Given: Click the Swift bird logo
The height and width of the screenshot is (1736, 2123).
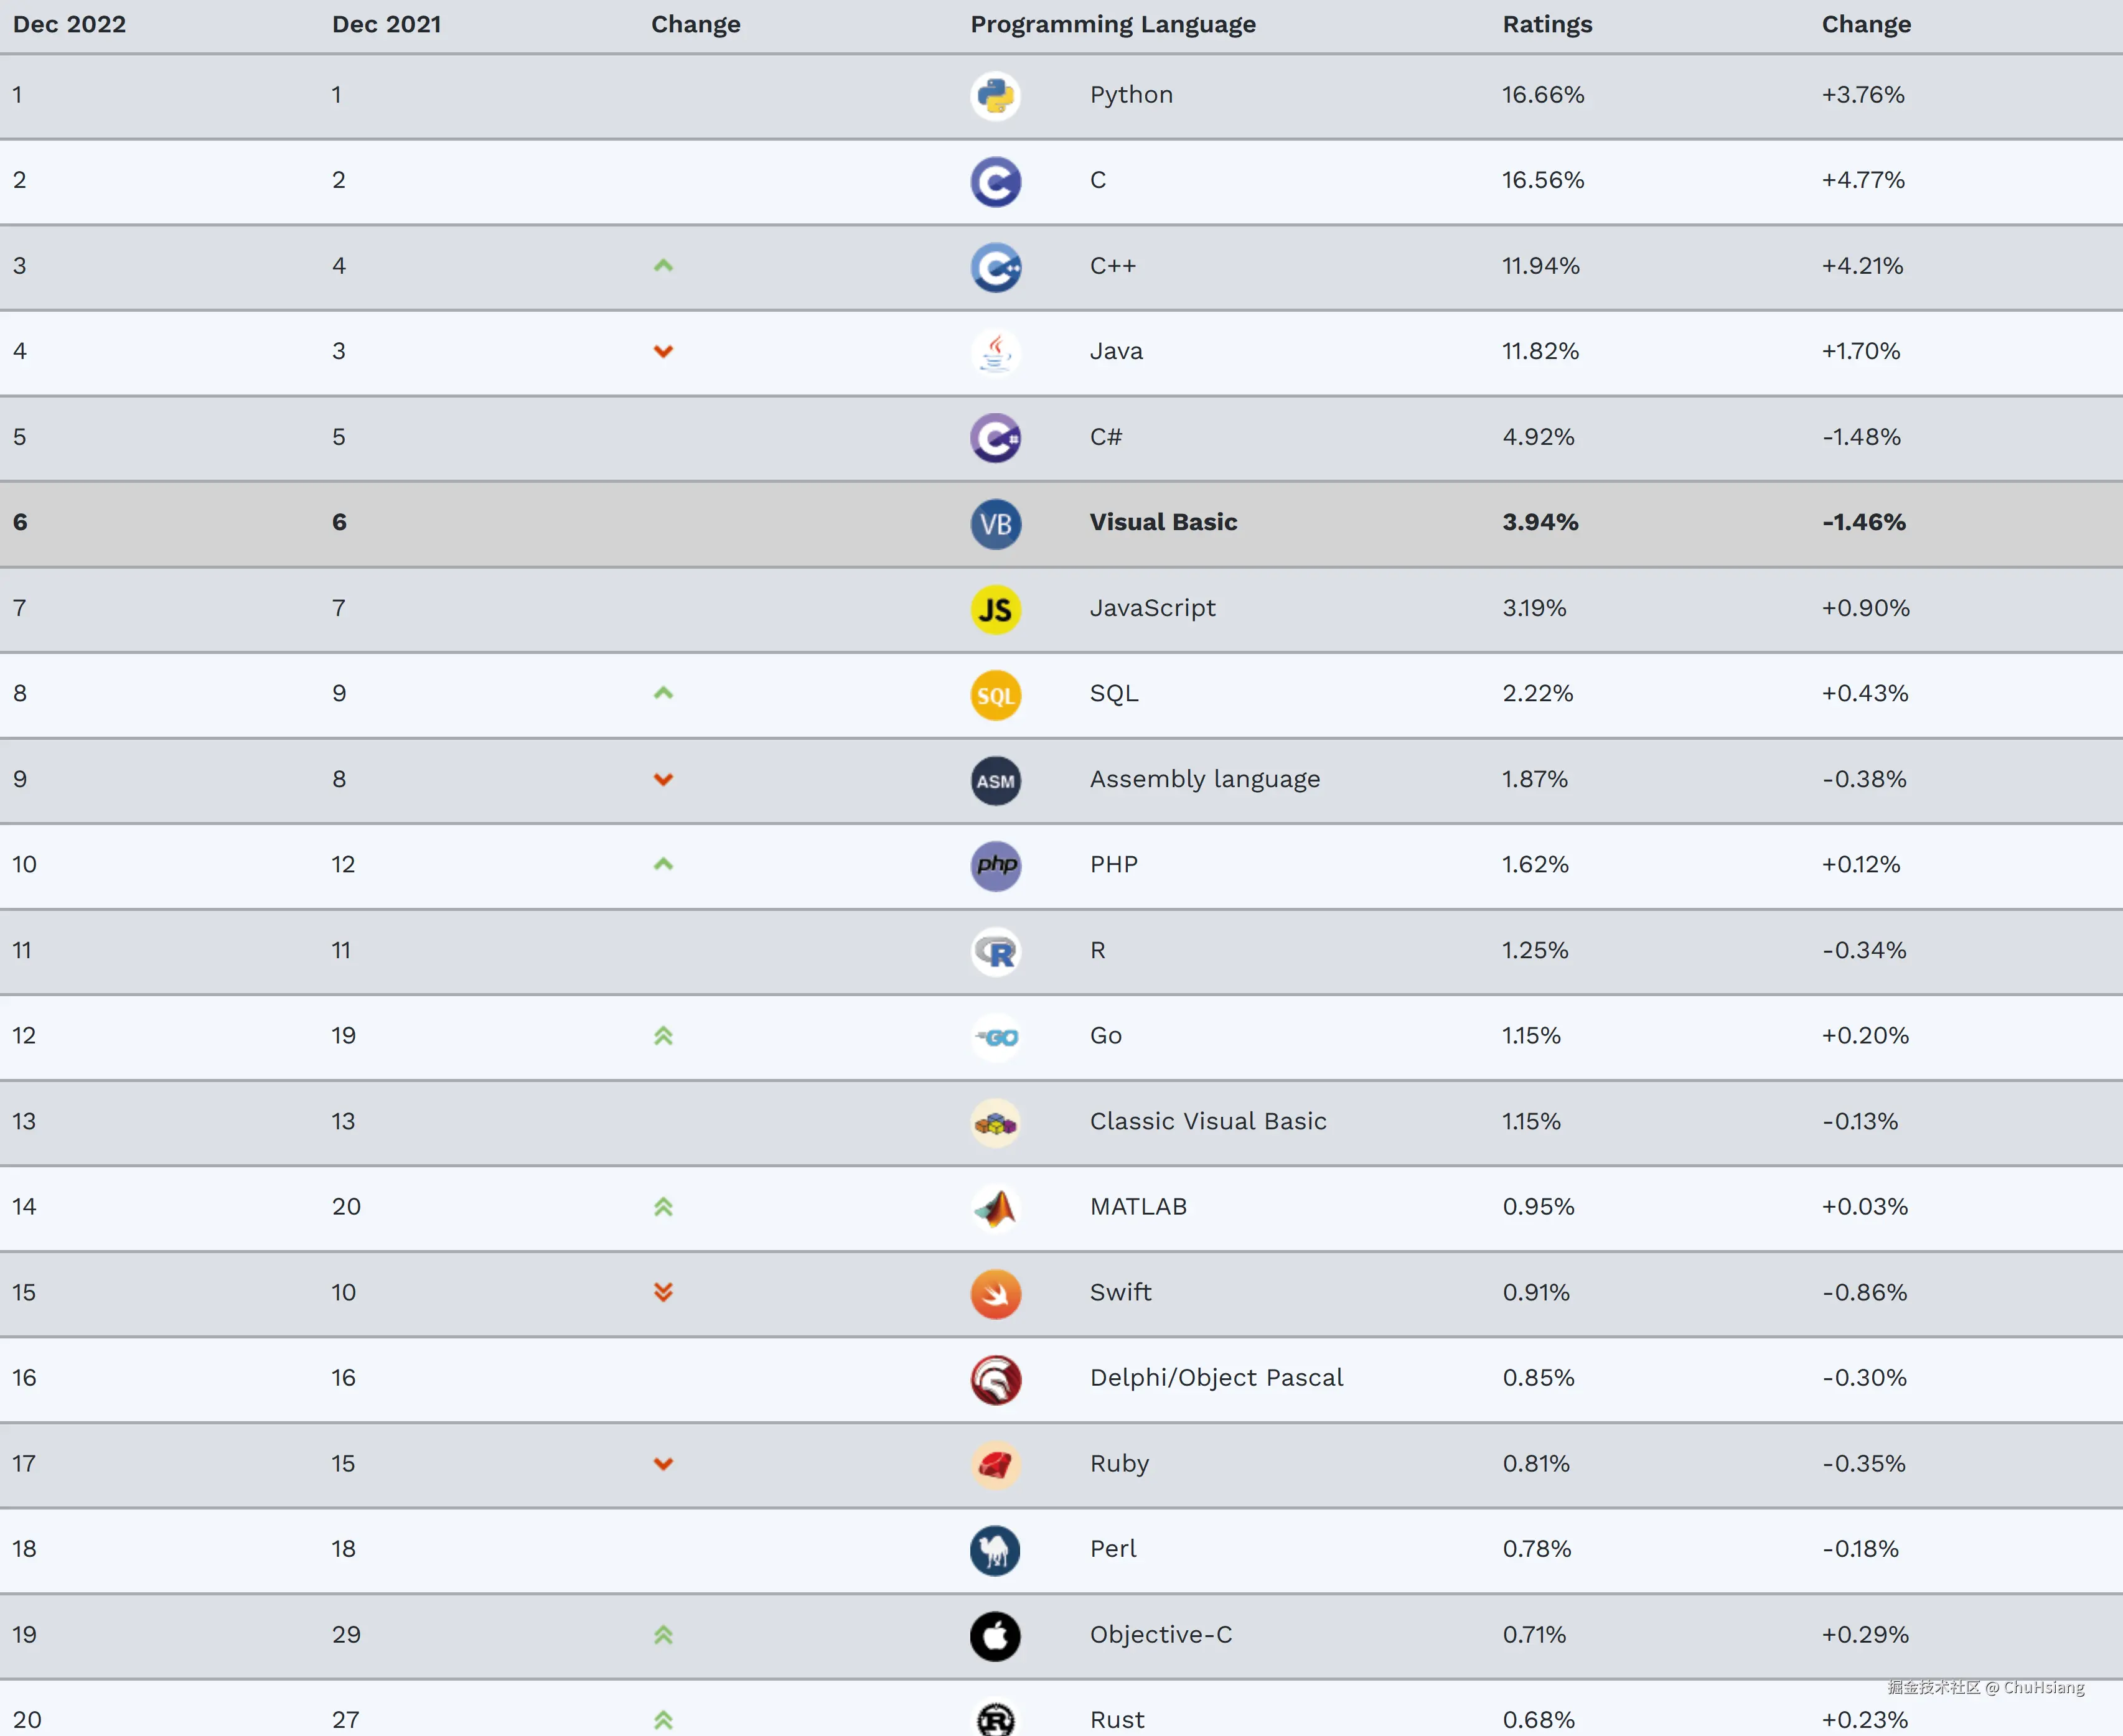Looking at the screenshot, I should point(995,1293).
